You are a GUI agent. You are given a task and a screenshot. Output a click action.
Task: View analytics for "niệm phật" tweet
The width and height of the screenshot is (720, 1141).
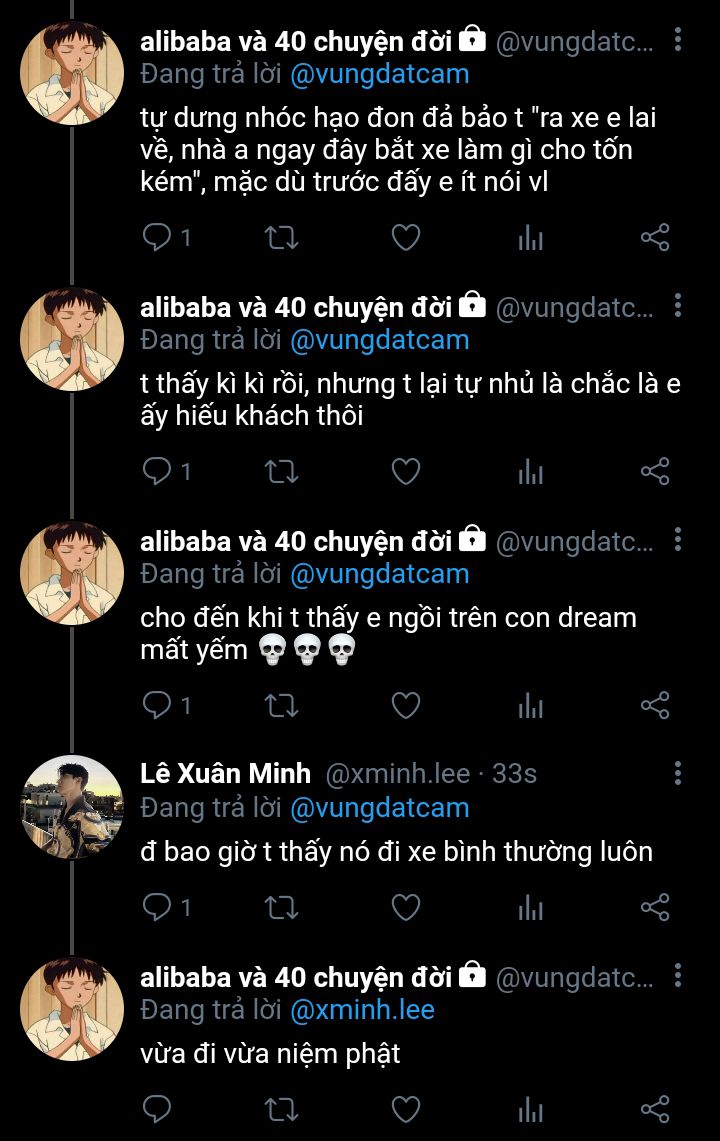coord(530,1109)
